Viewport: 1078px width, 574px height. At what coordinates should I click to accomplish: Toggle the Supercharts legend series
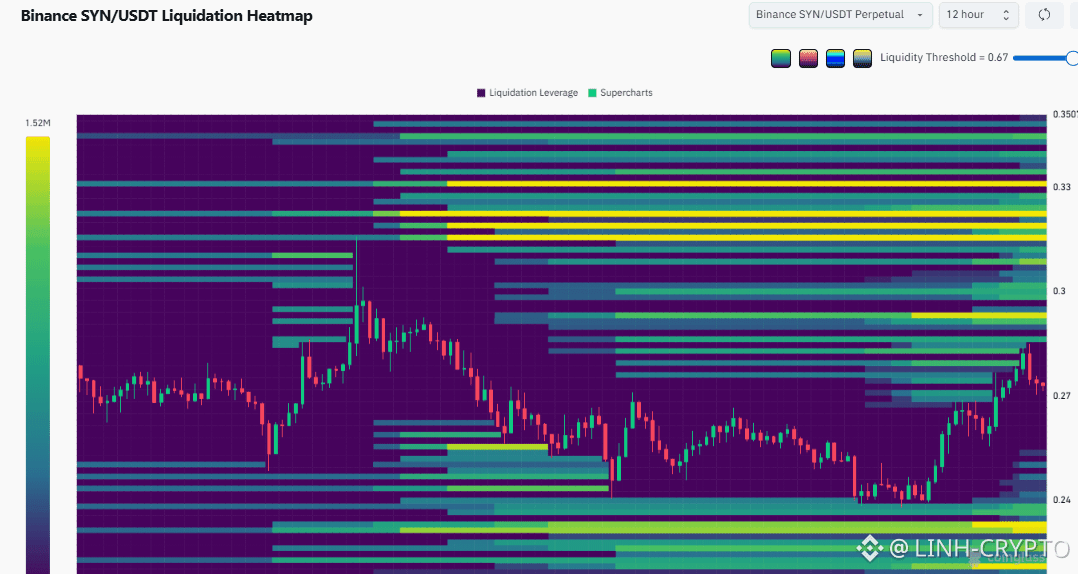pos(620,93)
